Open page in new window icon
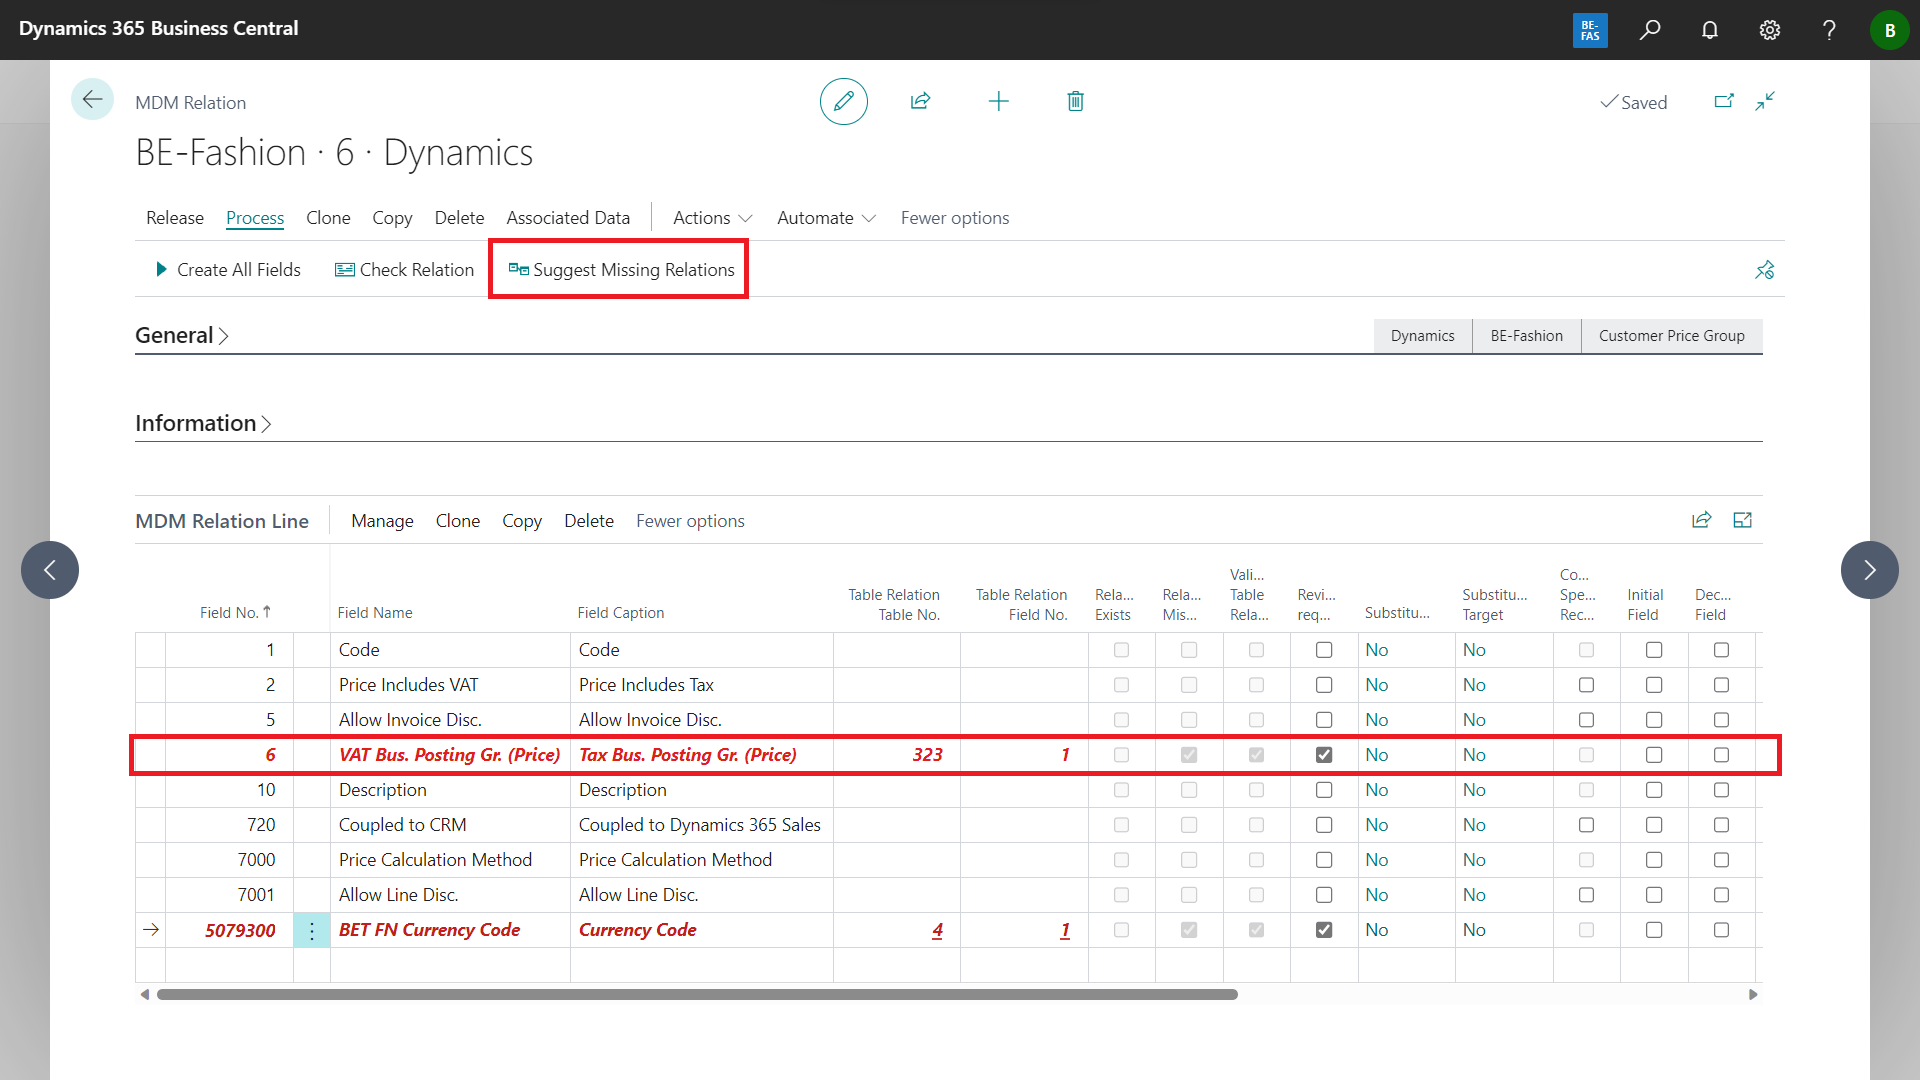 point(1724,101)
